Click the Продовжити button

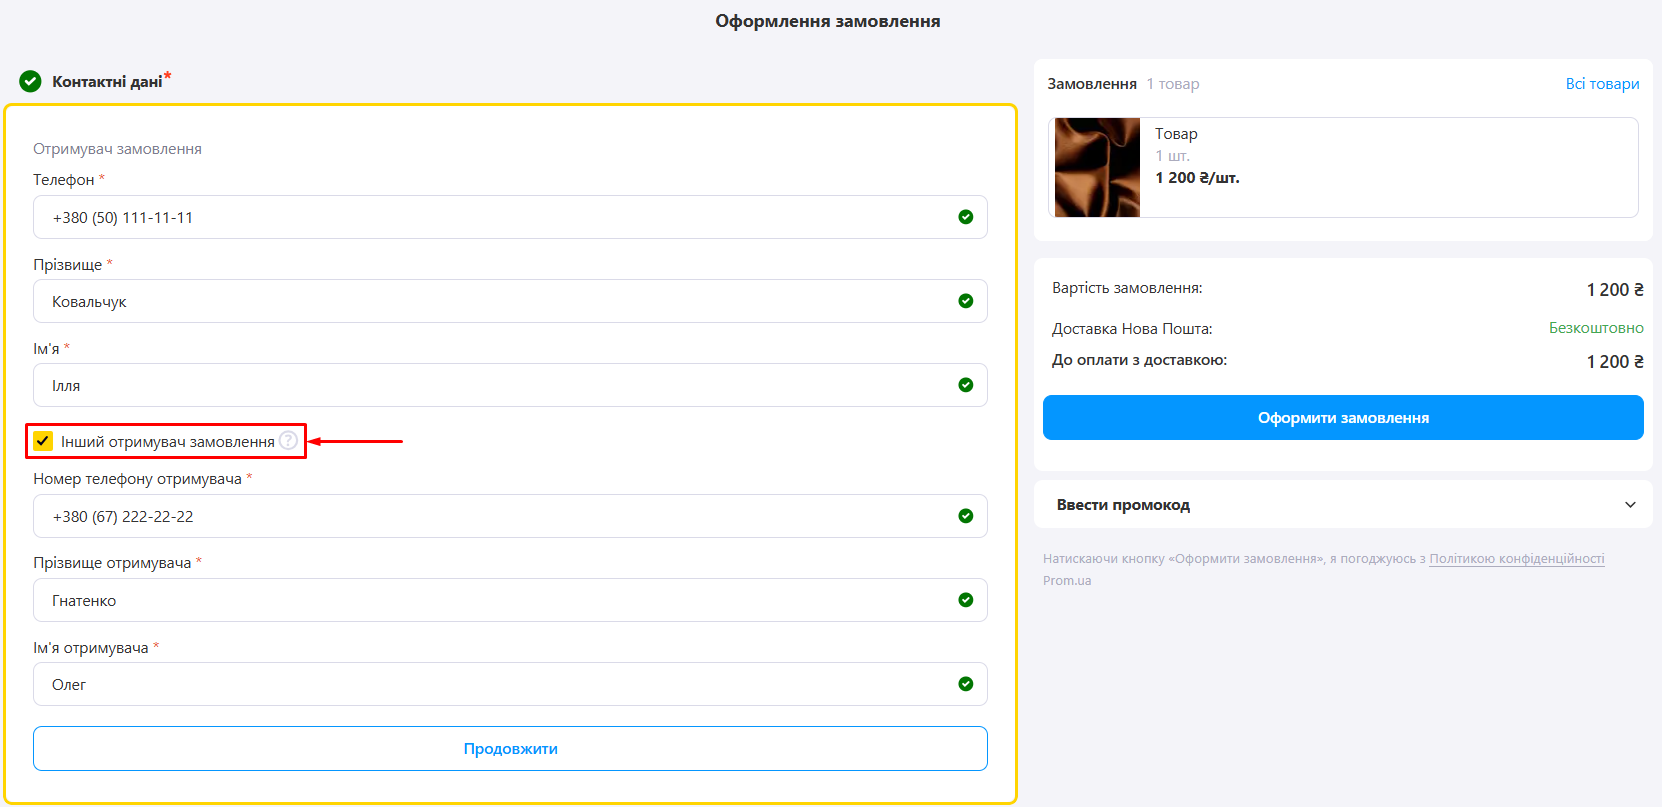click(x=510, y=749)
